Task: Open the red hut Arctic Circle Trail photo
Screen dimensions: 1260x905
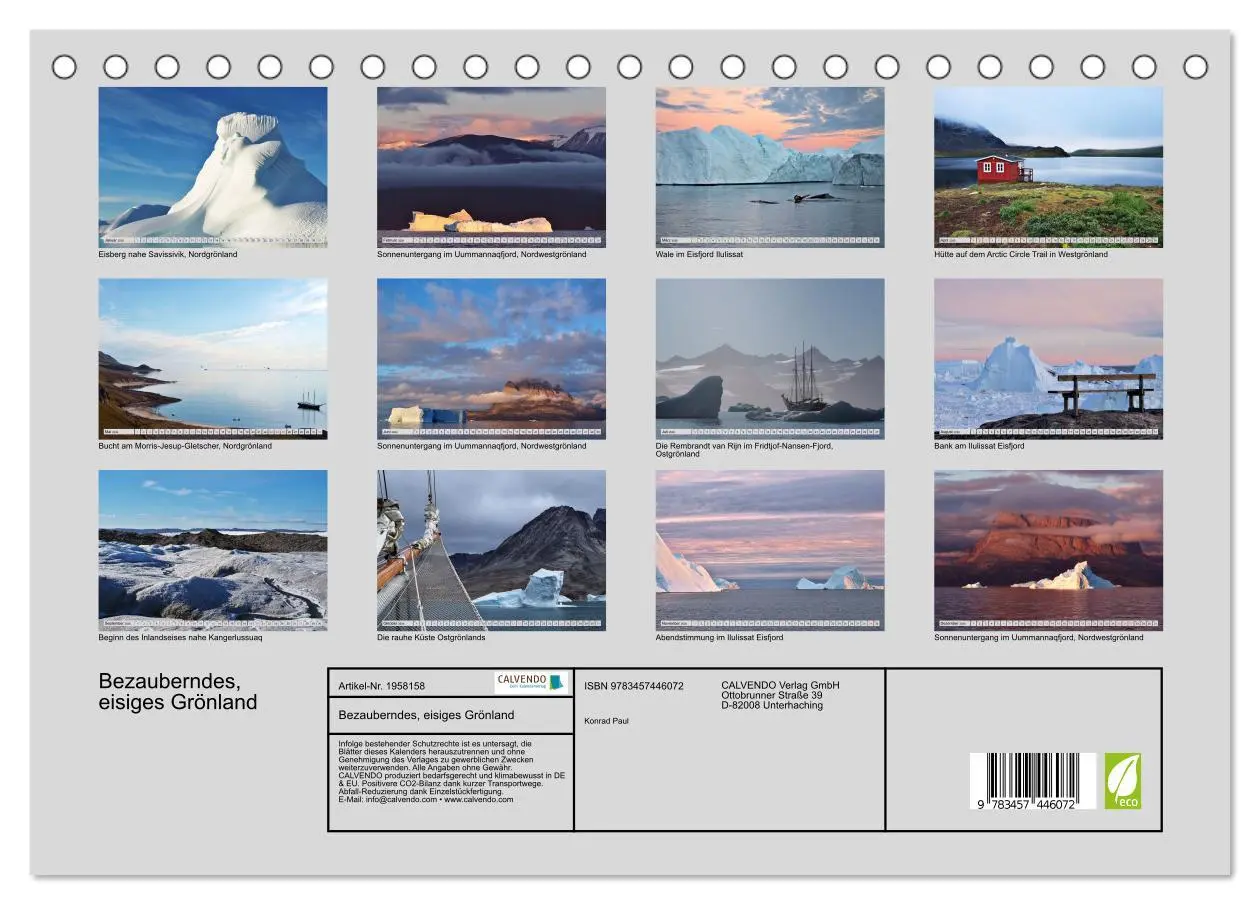Action: 1049,167
